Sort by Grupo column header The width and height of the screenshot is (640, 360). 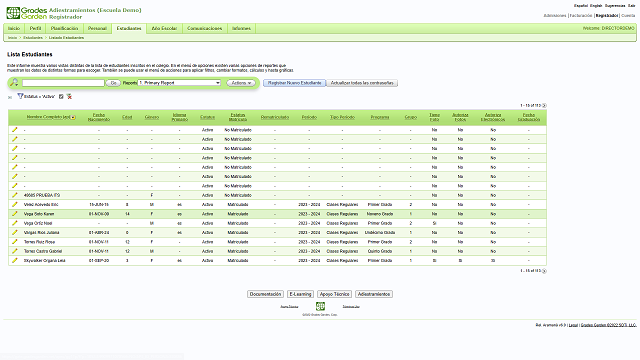tap(411, 117)
